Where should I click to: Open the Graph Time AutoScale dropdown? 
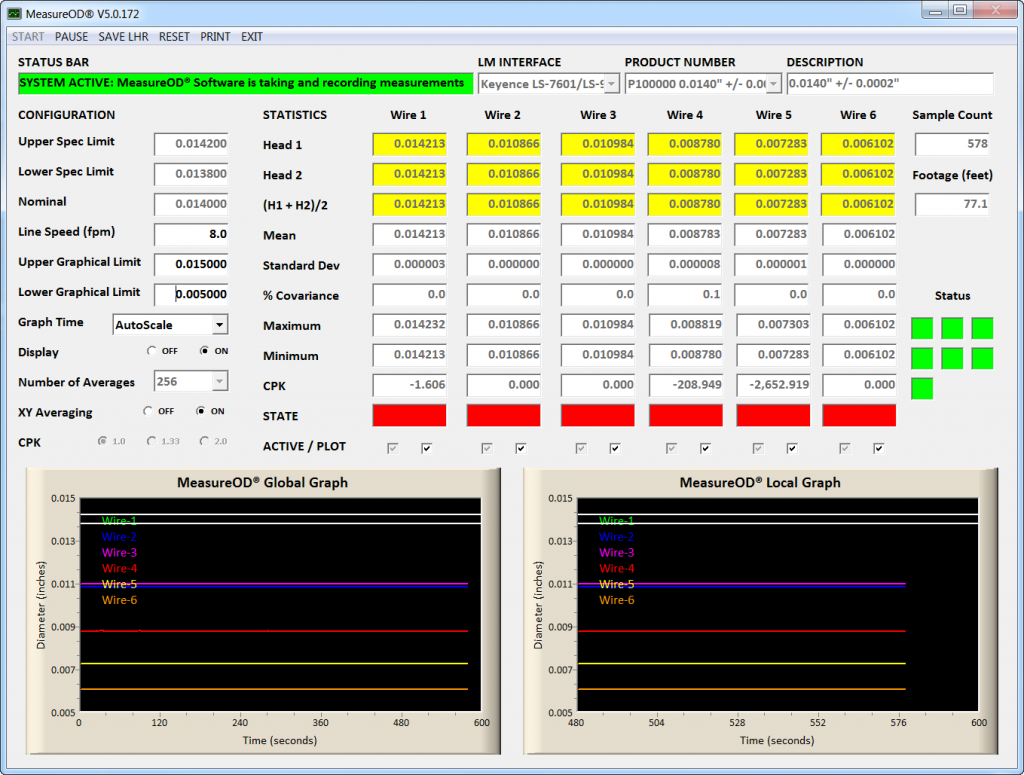click(x=219, y=325)
